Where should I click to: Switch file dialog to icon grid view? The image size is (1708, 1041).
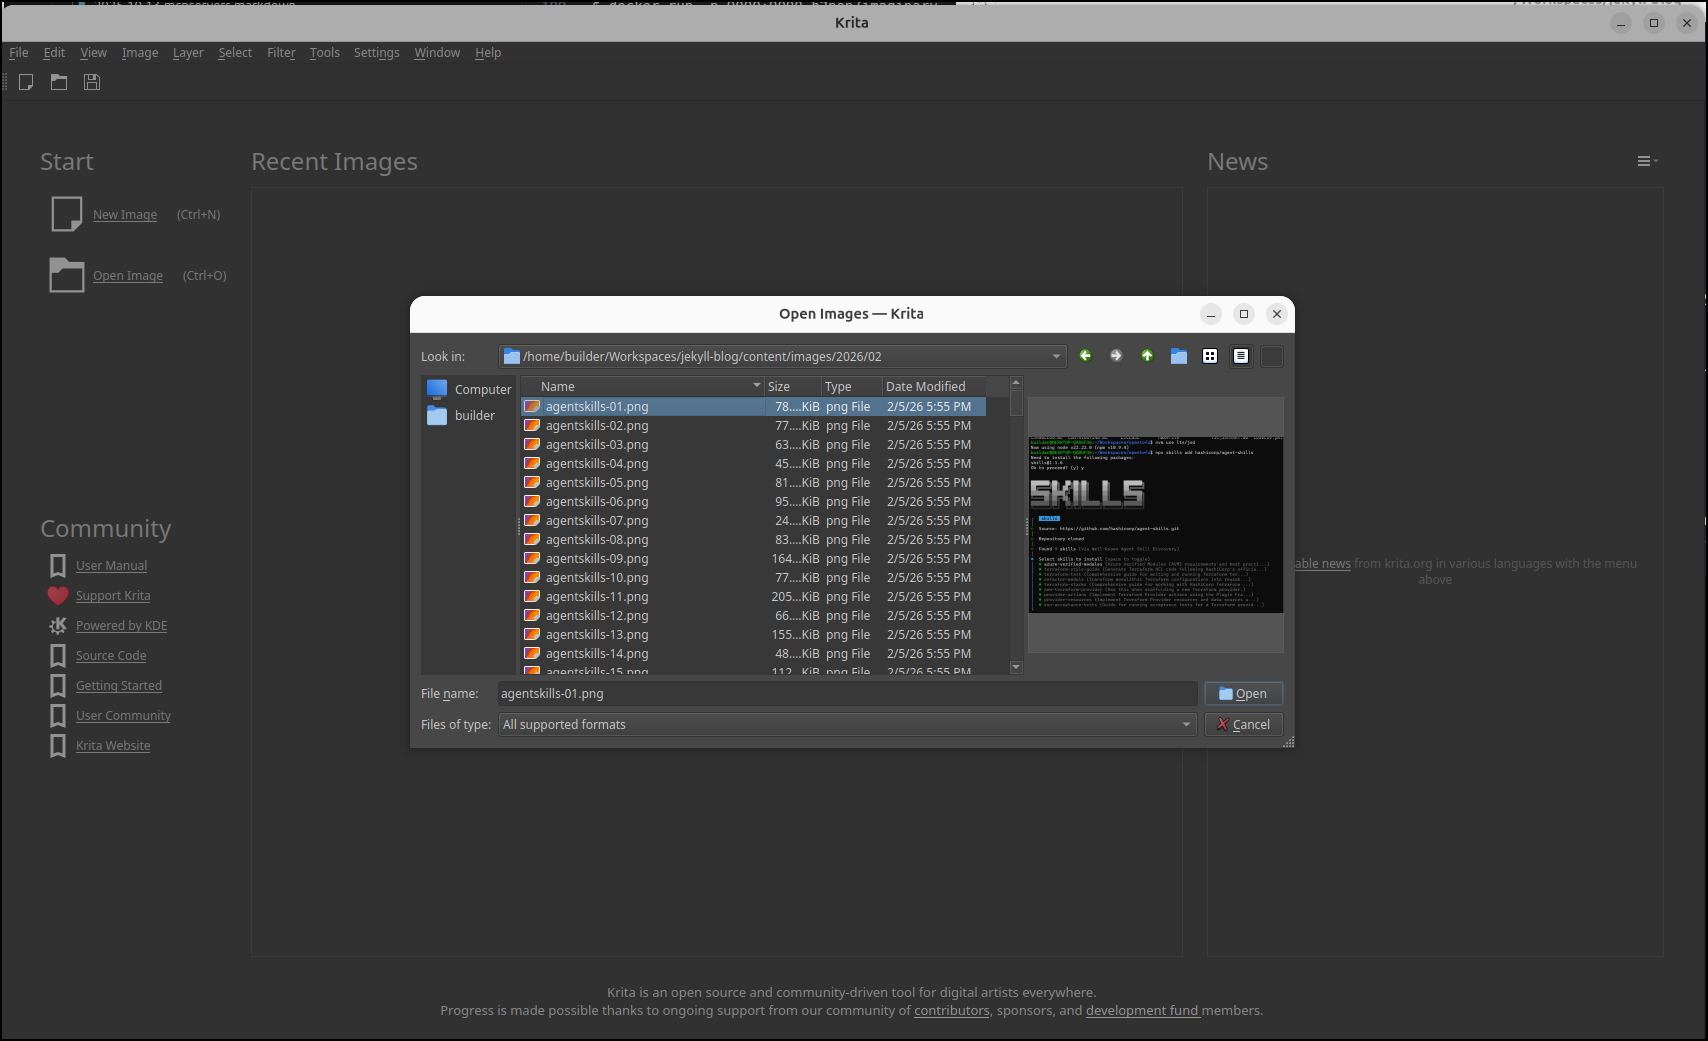tap(1210, 356)
